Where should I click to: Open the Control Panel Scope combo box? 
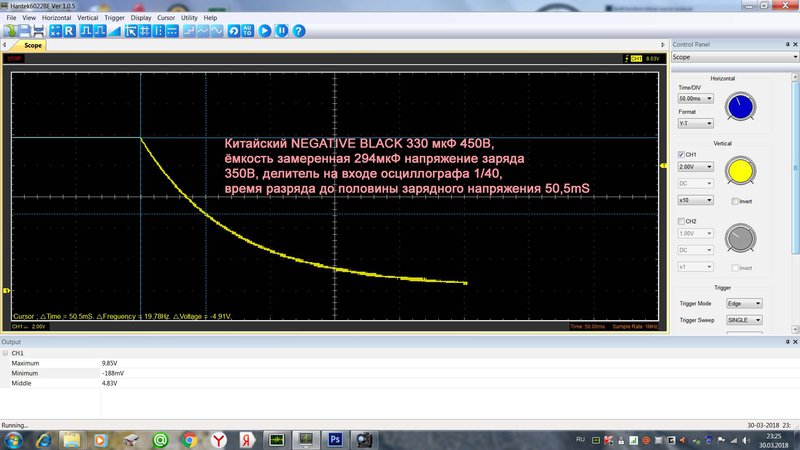point(735,57)
